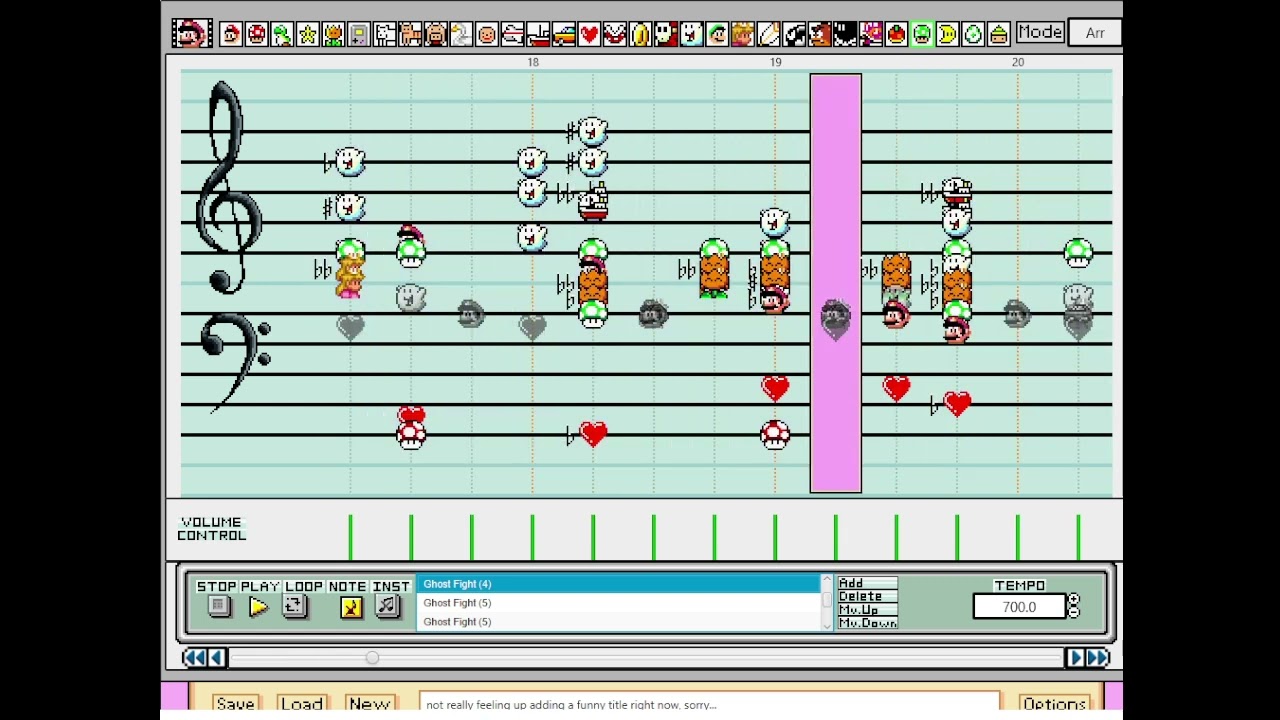Screen dimensions: 1280x720
Task: Select the tan Cat instrument
Action: [410, 35]
